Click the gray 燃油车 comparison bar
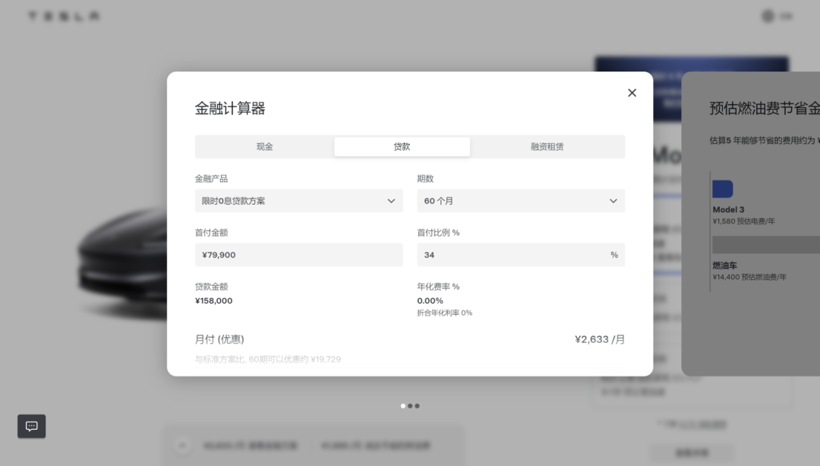820x466 pixels. [766, 245]
